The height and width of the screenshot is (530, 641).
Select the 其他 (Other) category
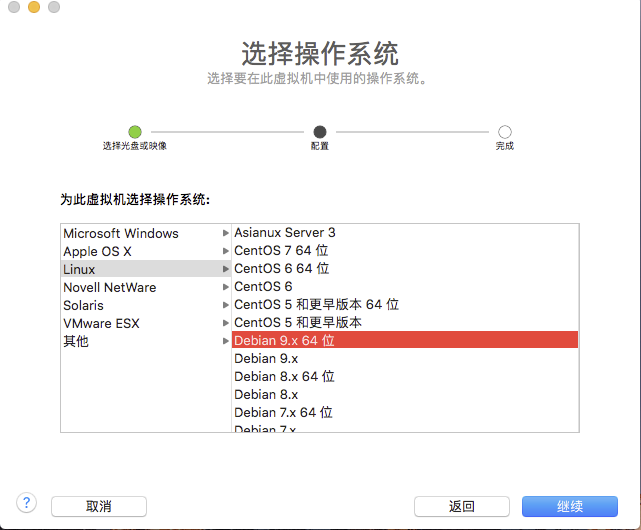[146, 341]
